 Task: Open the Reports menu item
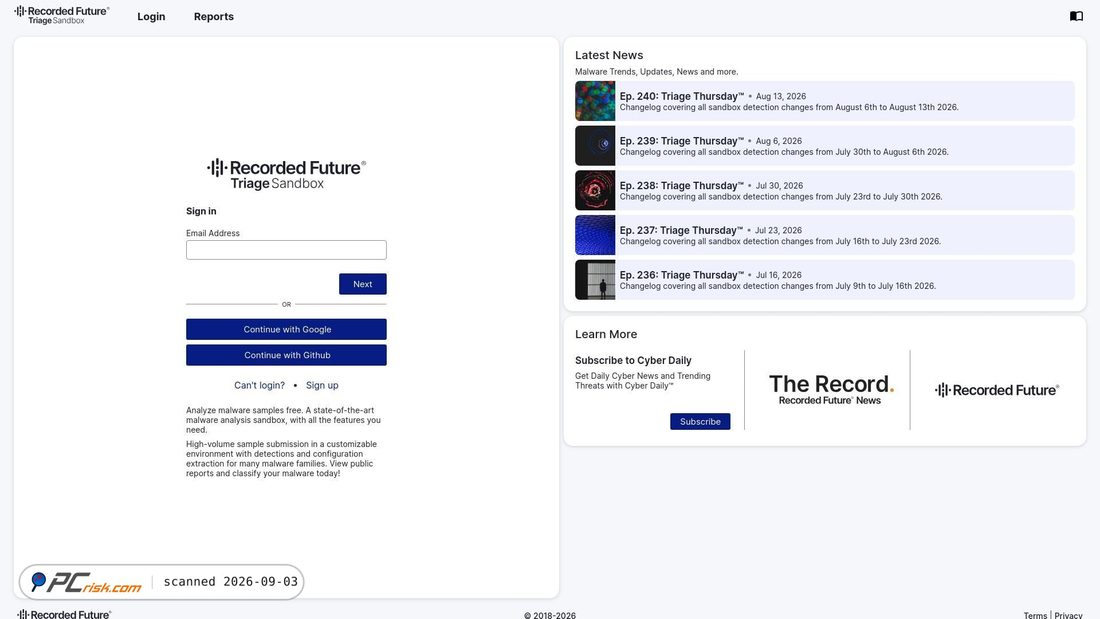click(x=213, y=16)
